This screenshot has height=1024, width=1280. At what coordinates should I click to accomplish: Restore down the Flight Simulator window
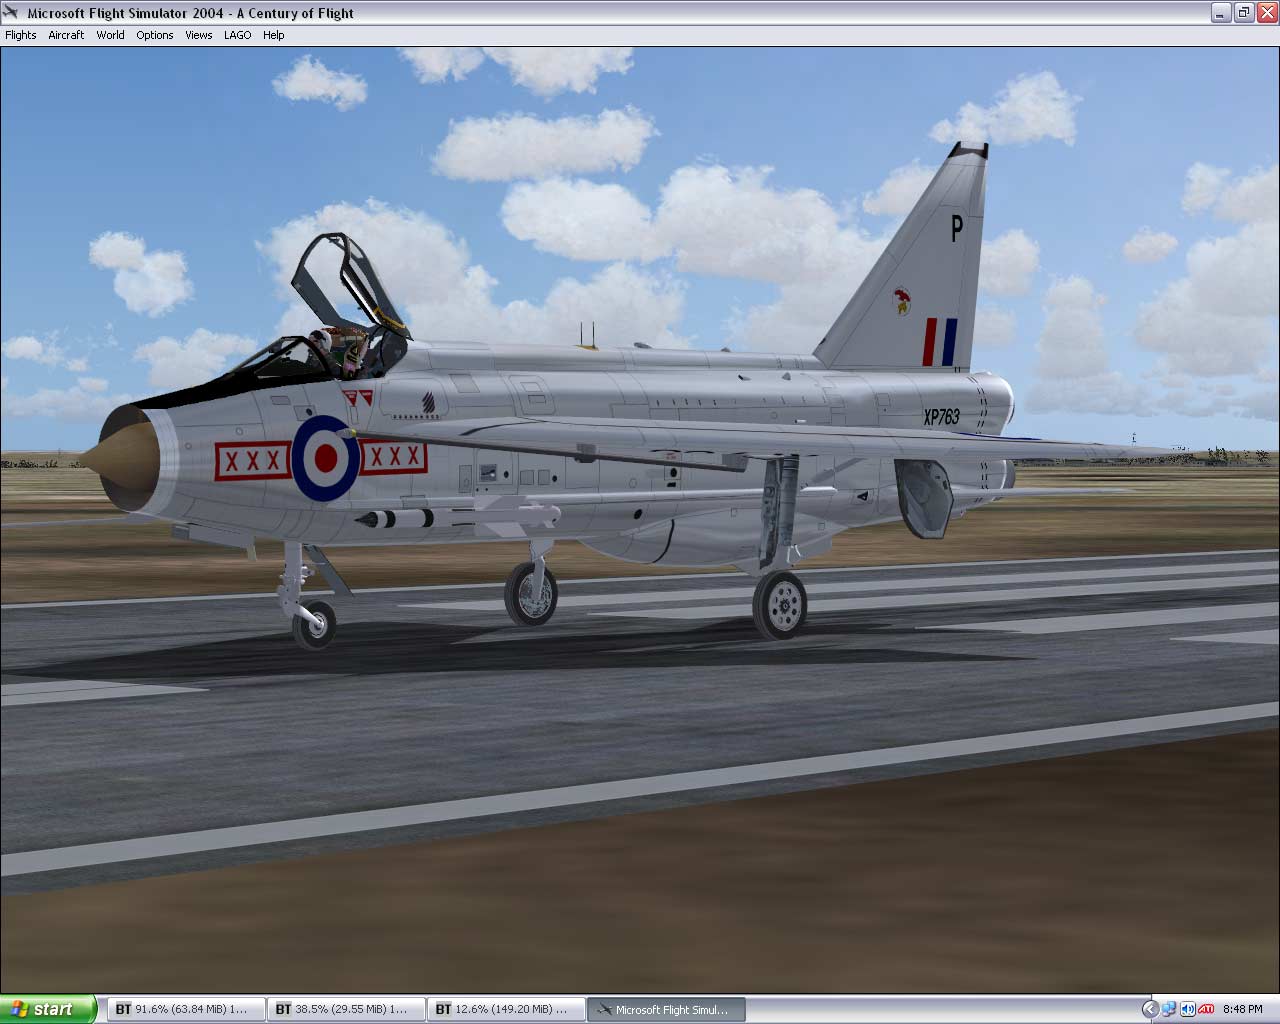1244,13
